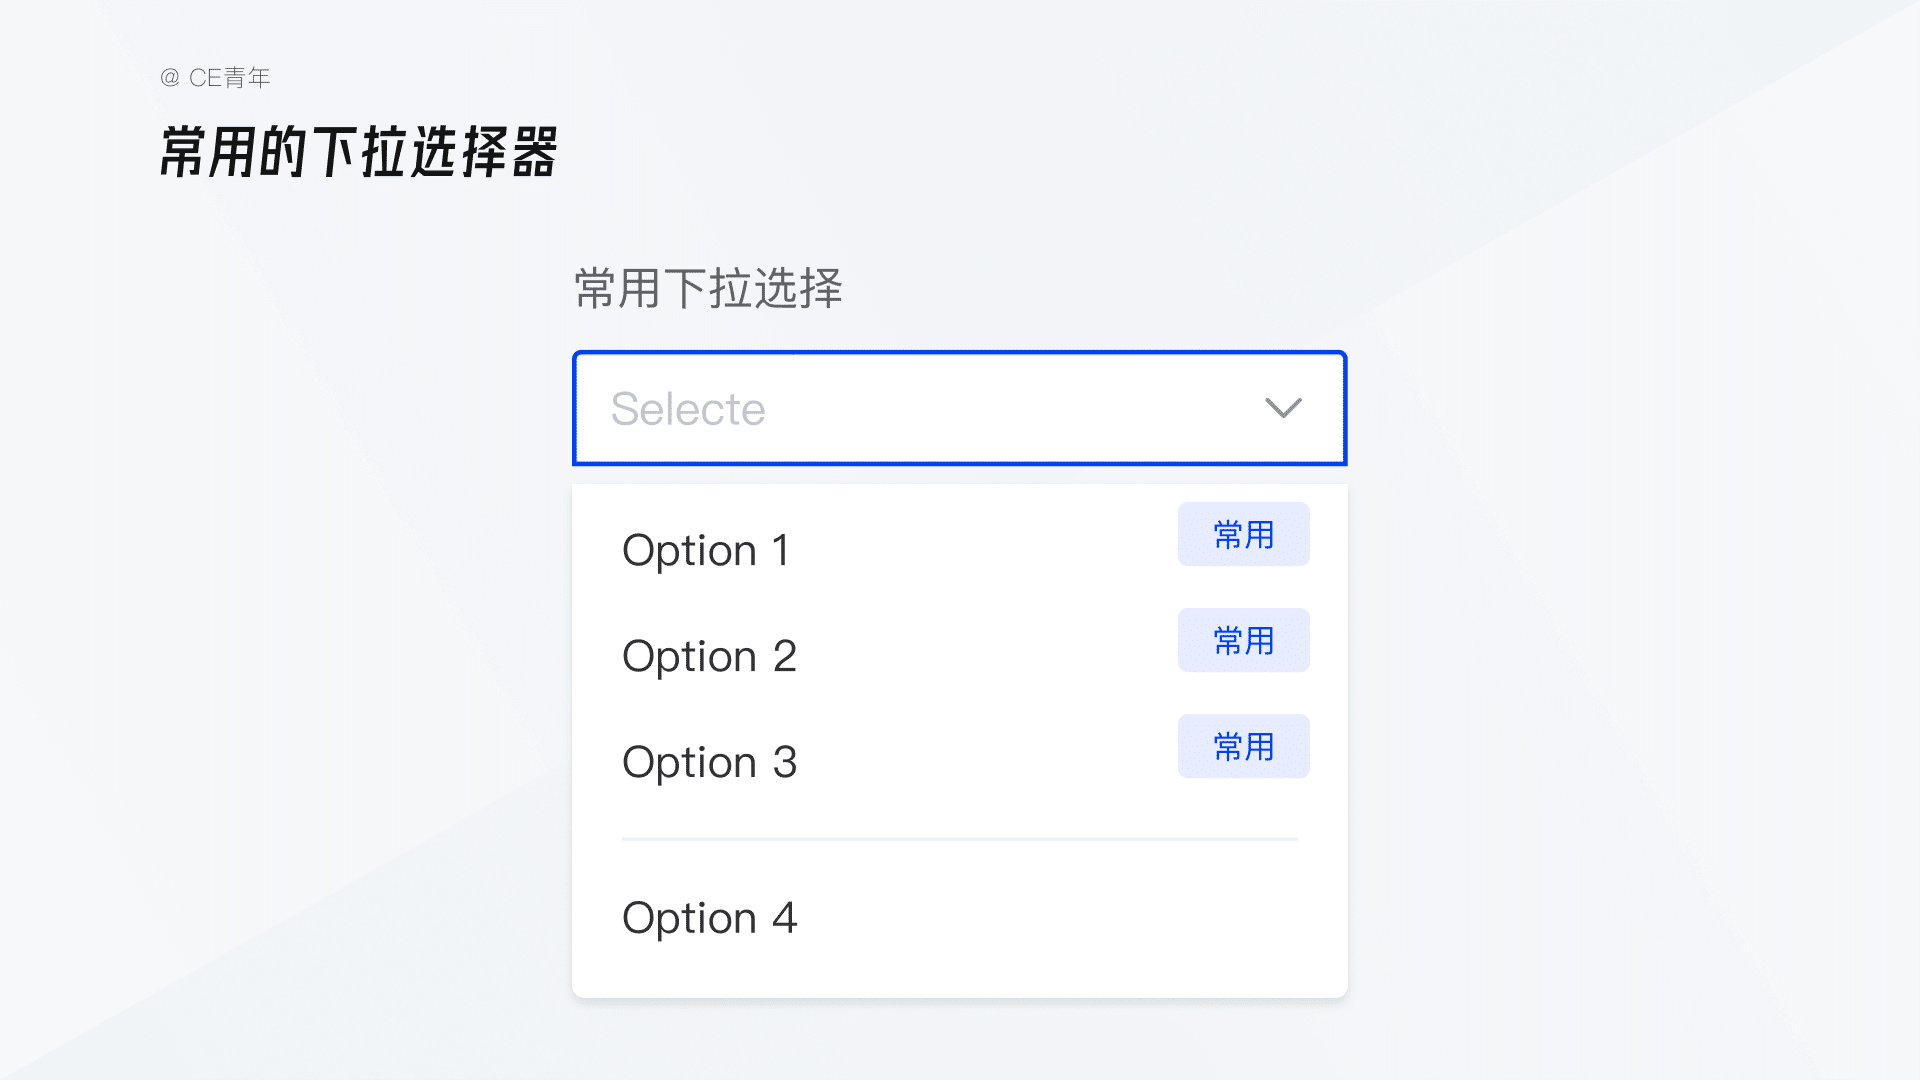This screenshot has height=1080, width=1920.
Task: Click the 常用 tag beside Option 2
Action: coord(1243,641)
